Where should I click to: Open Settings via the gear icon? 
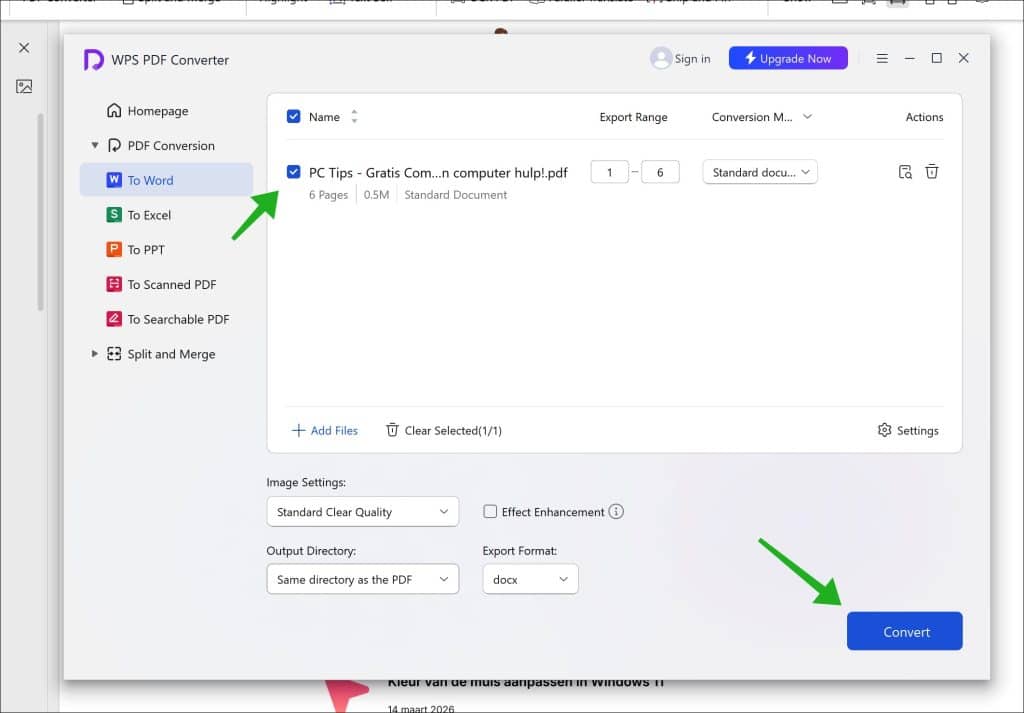908,430
